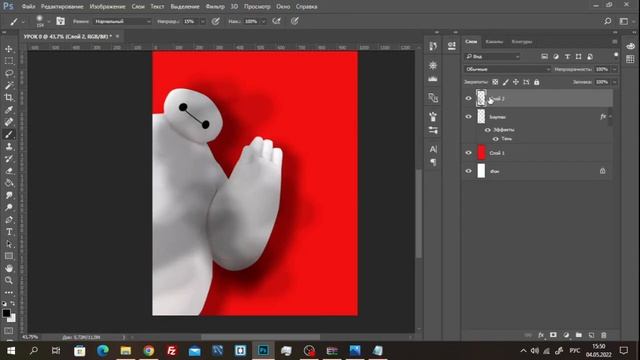Hide the red Слой 1 layer
Image resolution: width=640 pixels, height=360 pixels.
(469, 153)
